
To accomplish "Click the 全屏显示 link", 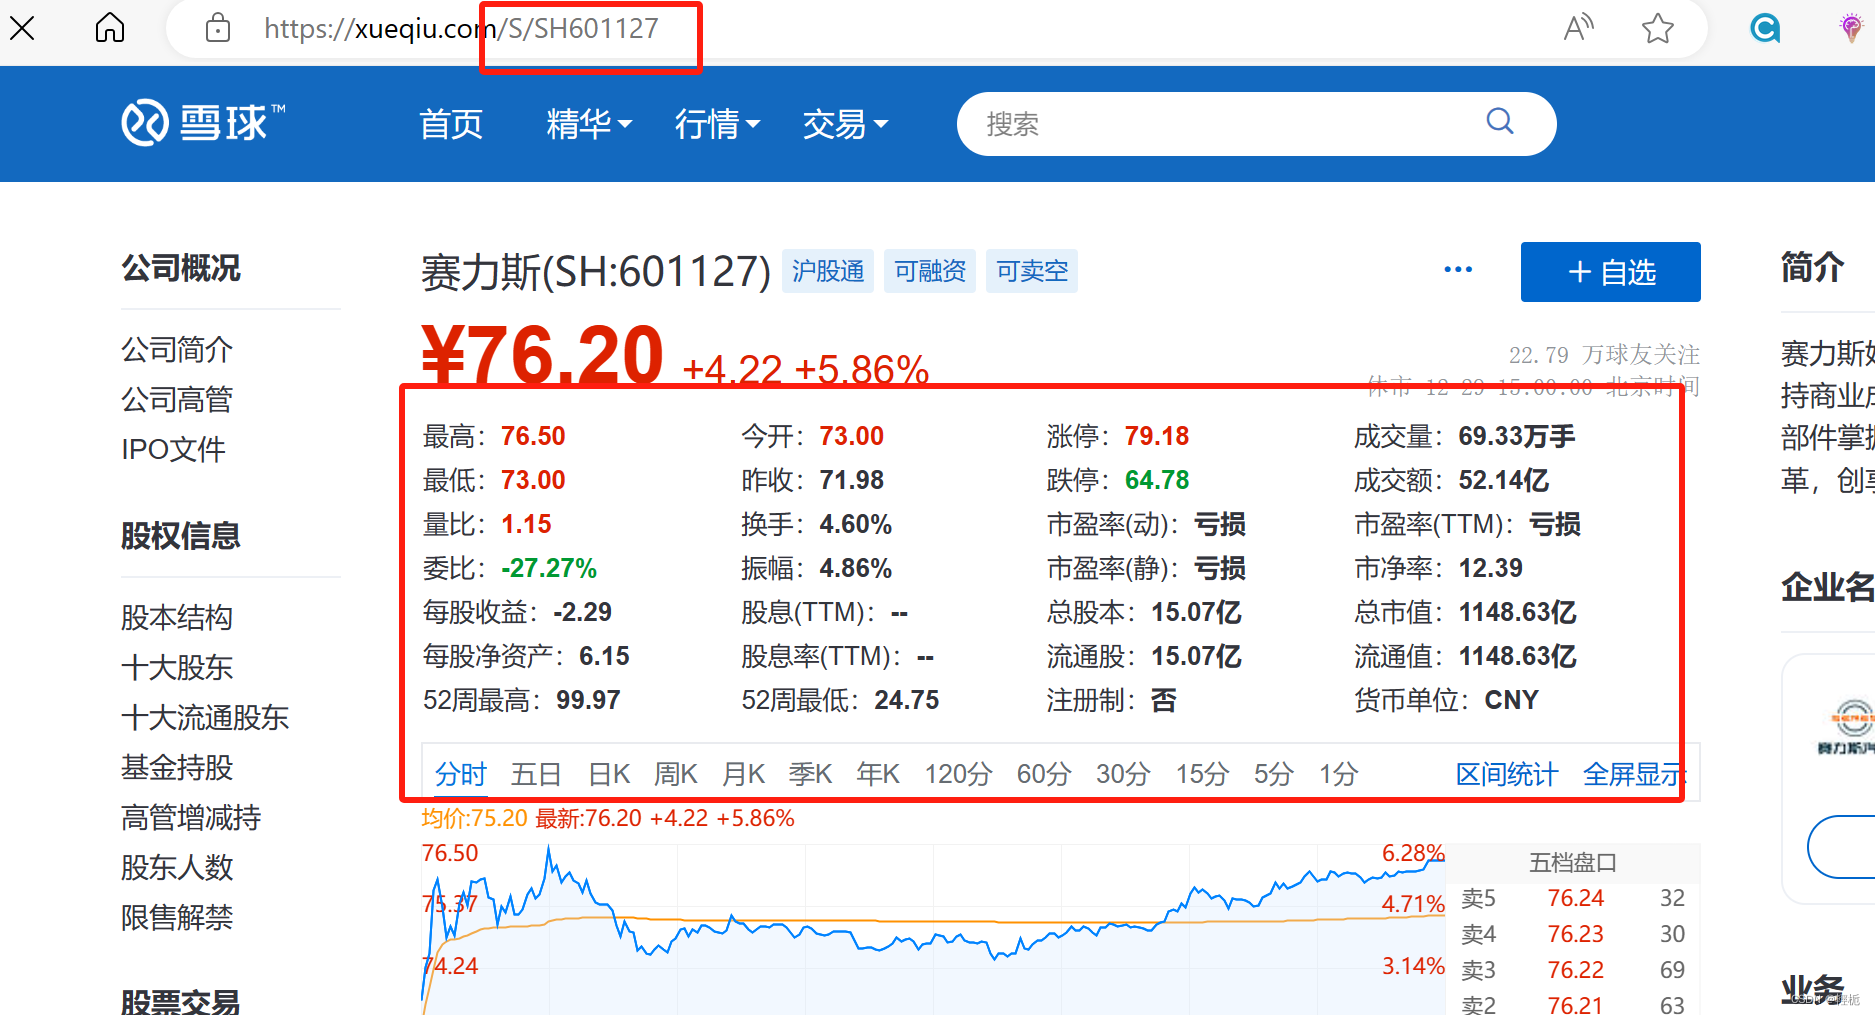I will [x=1634, y=774].
